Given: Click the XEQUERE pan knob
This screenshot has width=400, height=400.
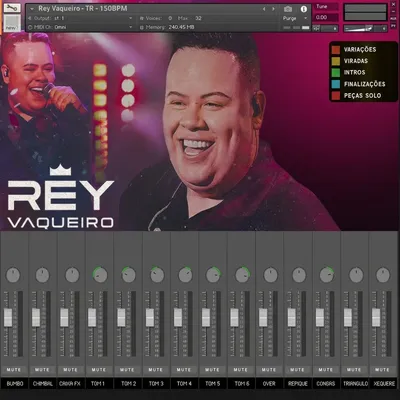Looking at the screenshot, I should point(383,275).
